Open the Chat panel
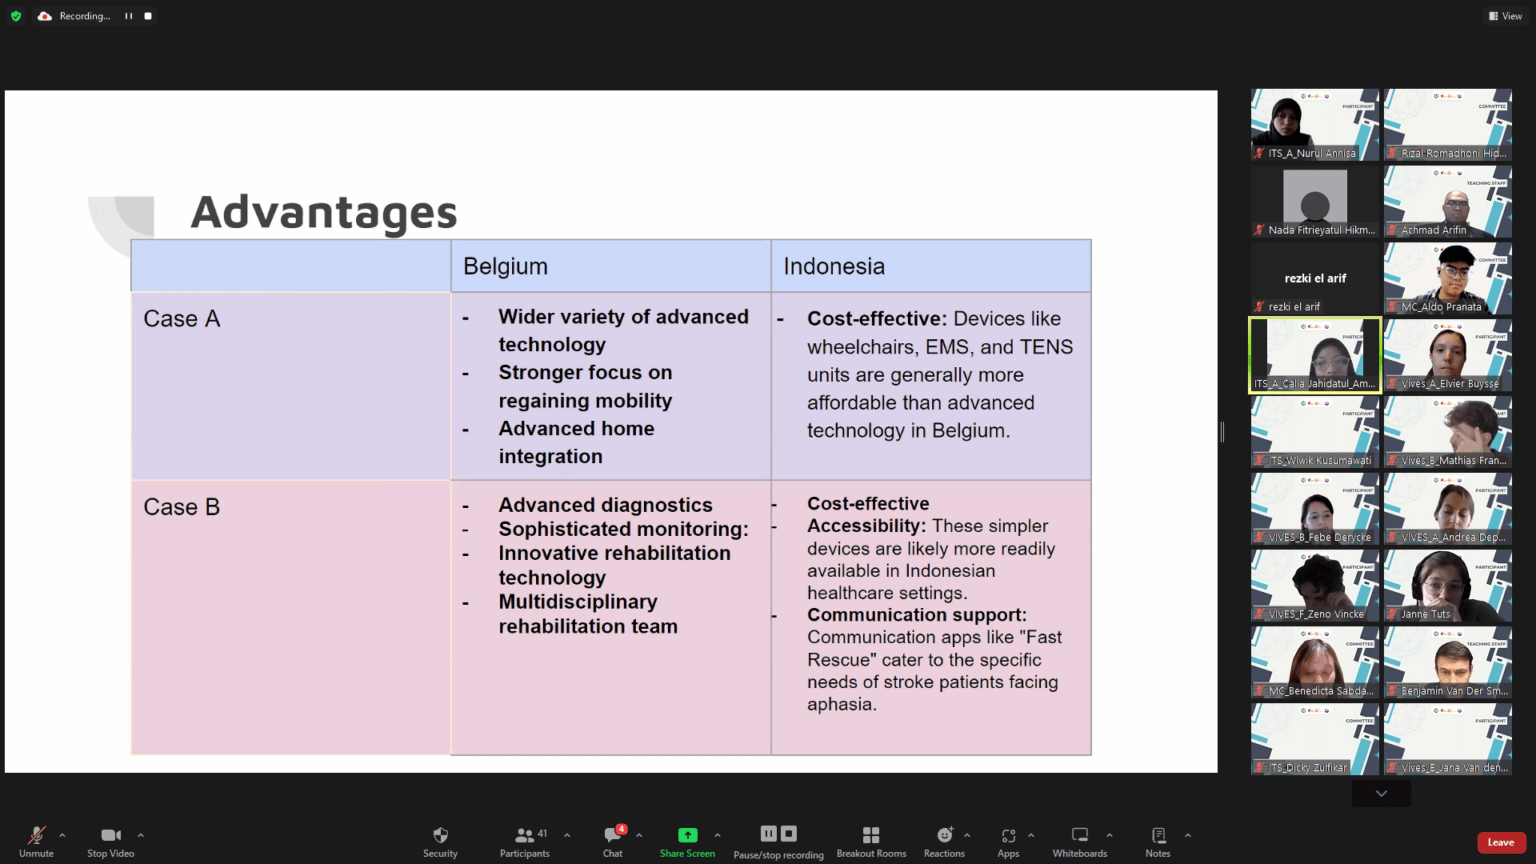The height and width of the screenshot is (864, 1536). click(612, 836)
